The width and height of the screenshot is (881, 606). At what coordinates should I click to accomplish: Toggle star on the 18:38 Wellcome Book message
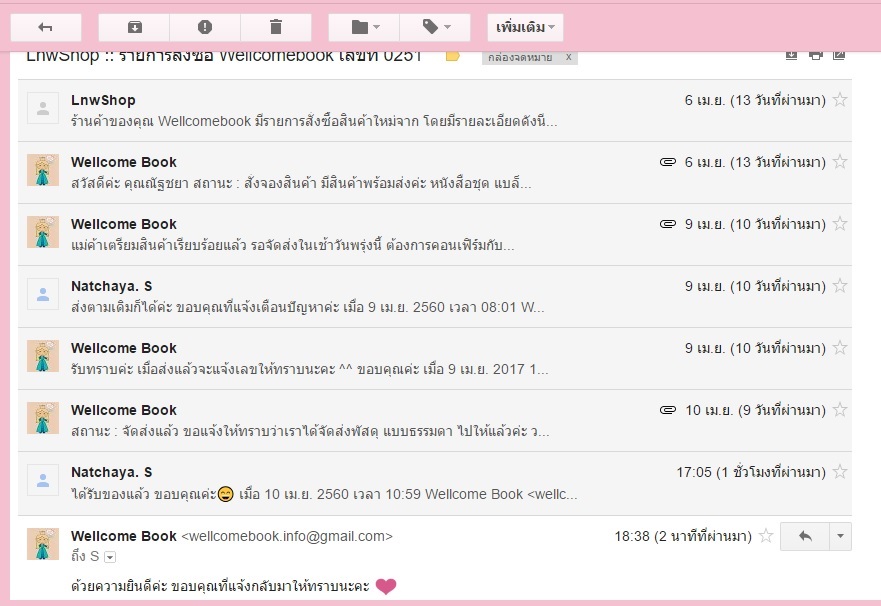766,537
